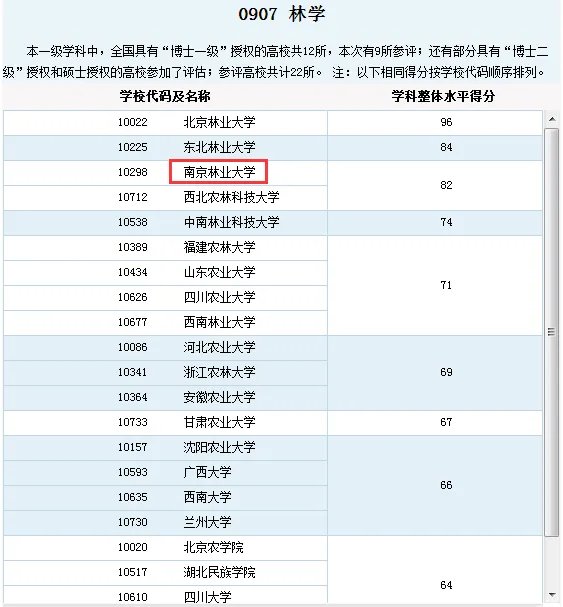Screen dimensions: 563x607
Task: Click the scrollbar down arrow
Action: point(552,595)
